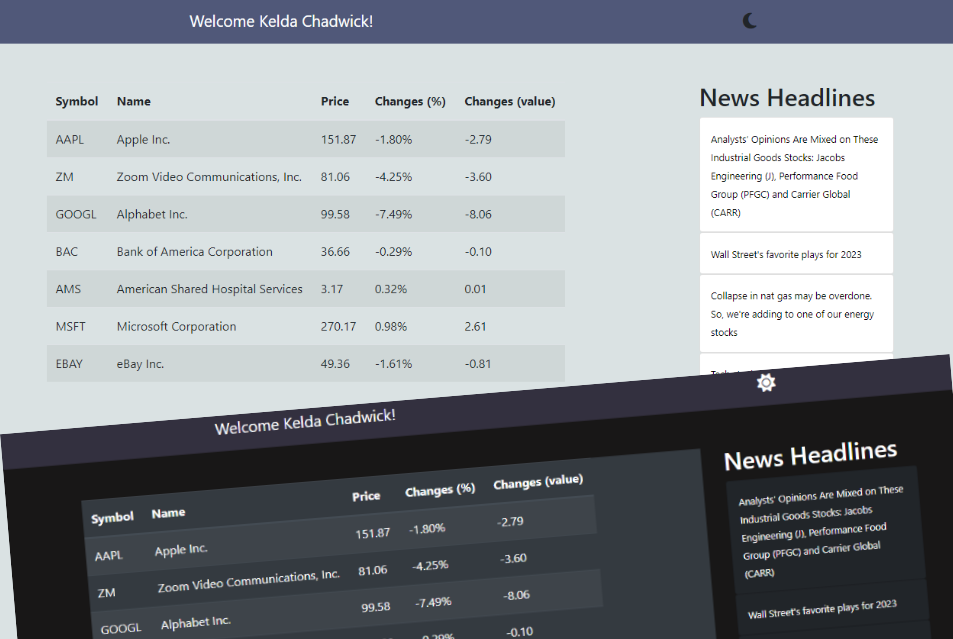953x639 pixels.
Task: Click the -1.61% change cell
Action: pyautogui.click(x=393, y=364)
